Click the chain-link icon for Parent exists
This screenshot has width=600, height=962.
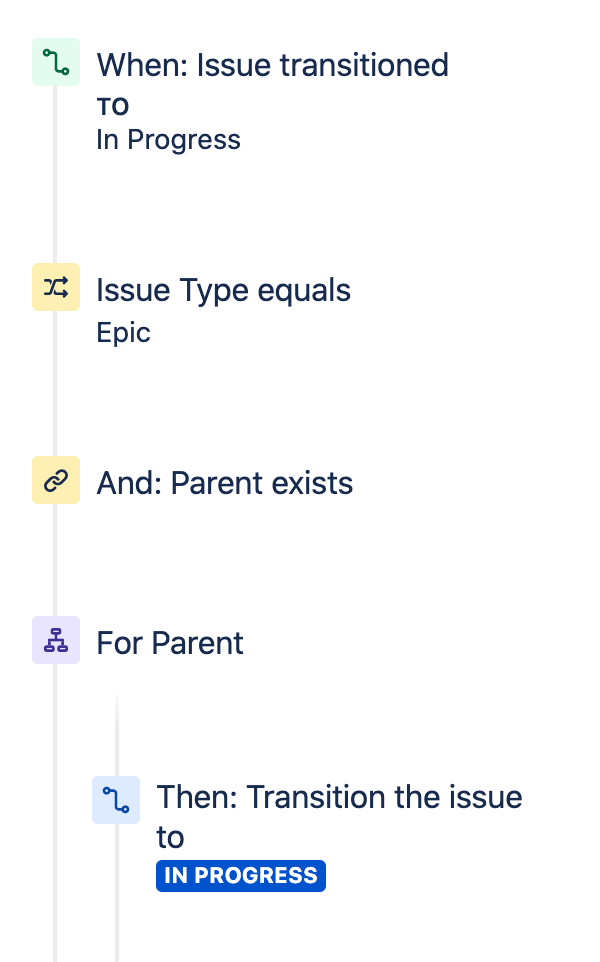pyautogui.click(x=56, y=480)
